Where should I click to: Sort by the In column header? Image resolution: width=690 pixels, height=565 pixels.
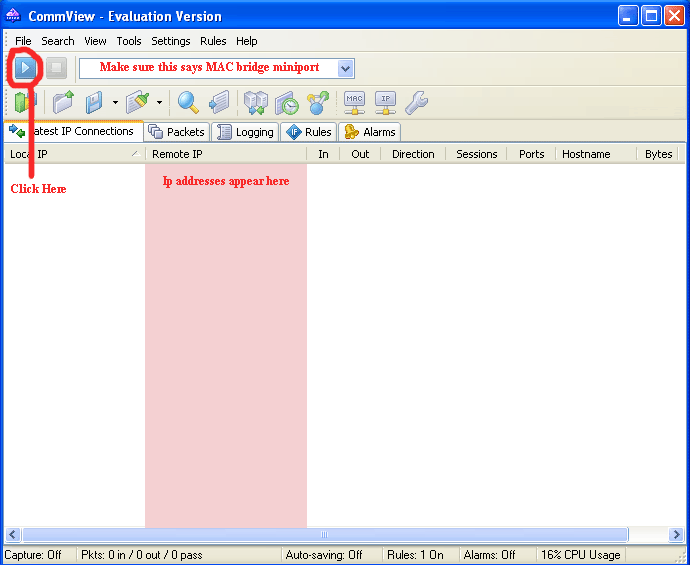coord(323,154)
